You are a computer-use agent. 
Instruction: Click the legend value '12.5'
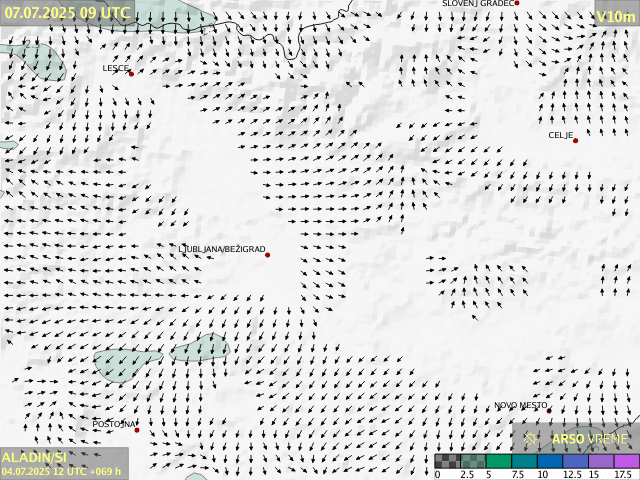tap(572, 475)
